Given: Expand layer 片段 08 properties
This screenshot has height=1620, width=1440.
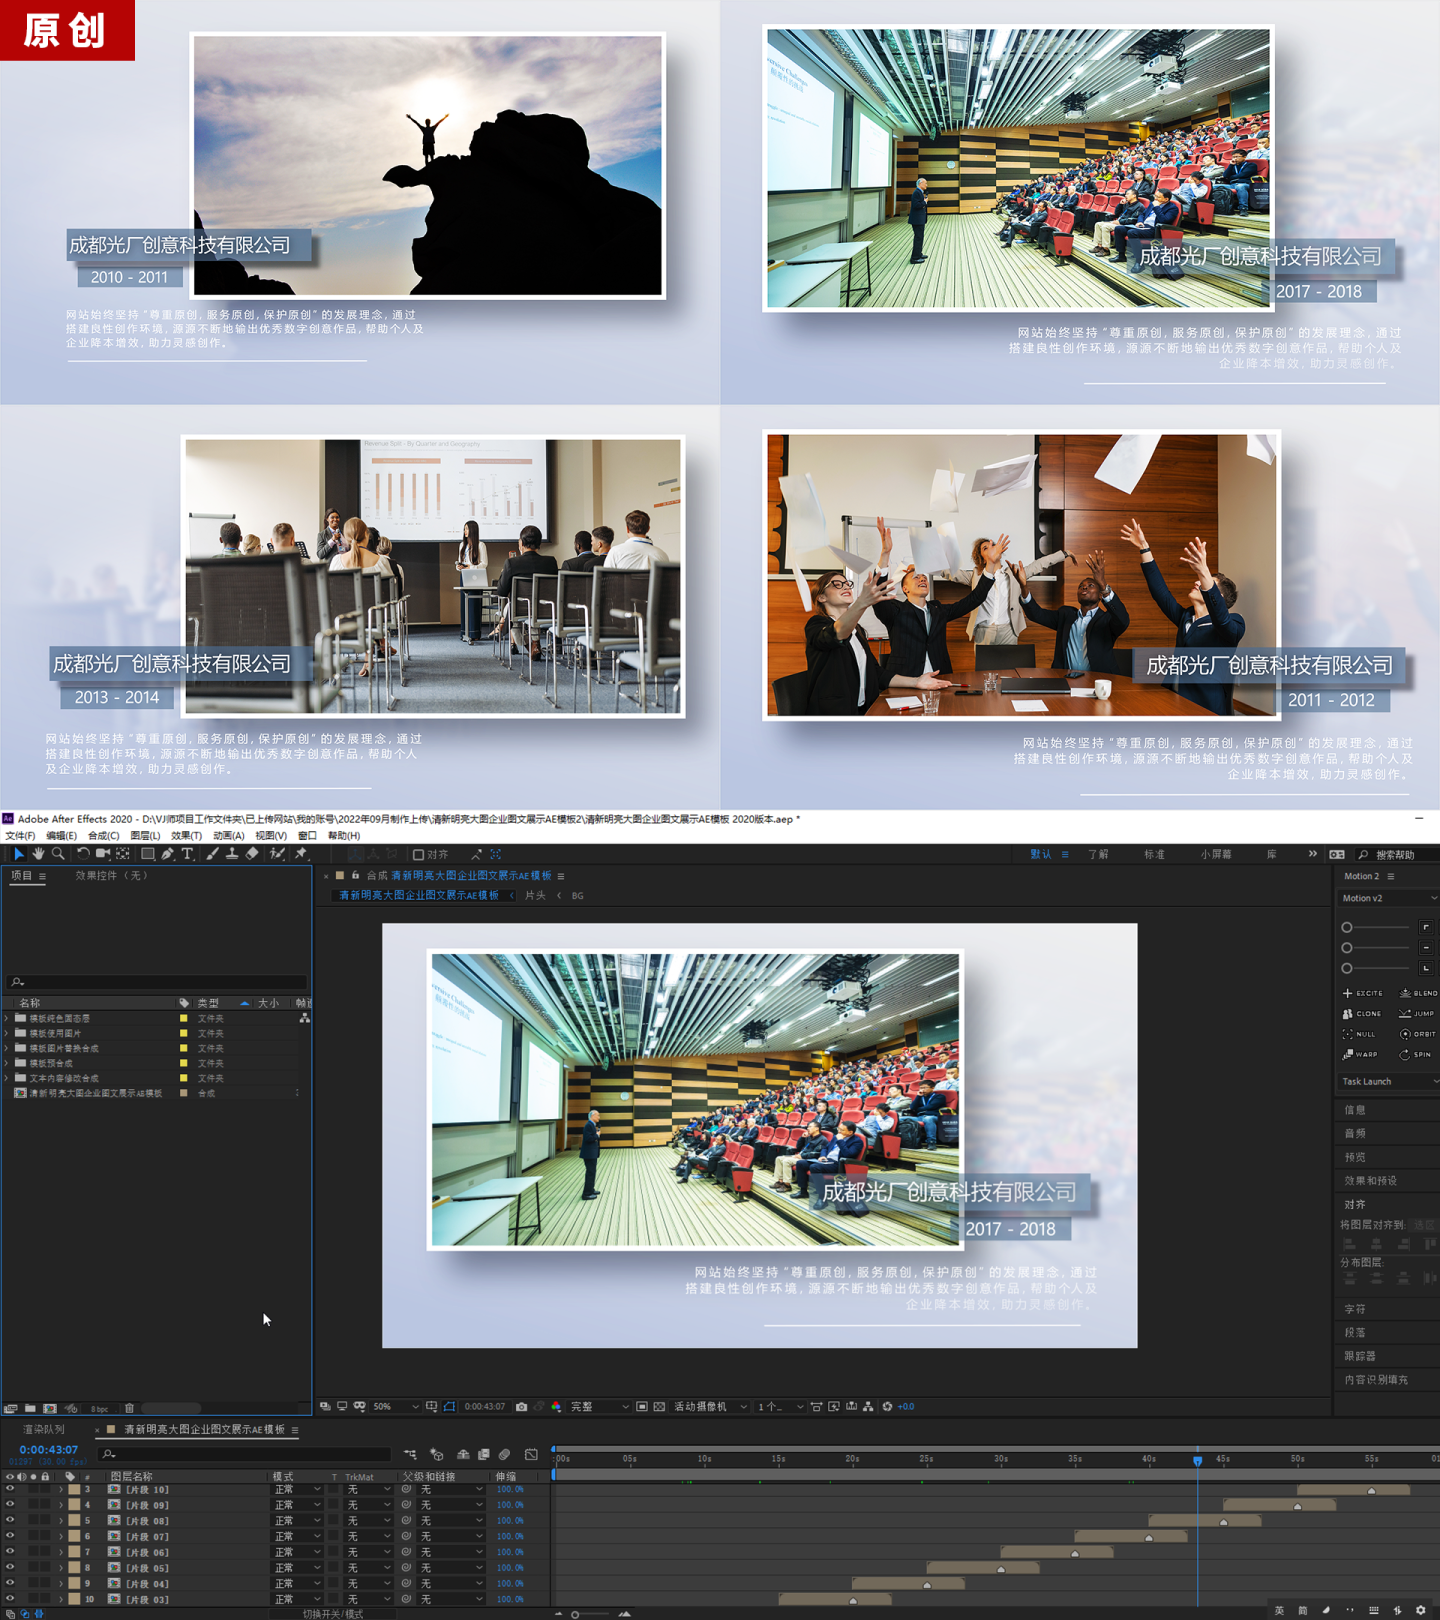Looking at the screenshot, I should pos(61,1521).
